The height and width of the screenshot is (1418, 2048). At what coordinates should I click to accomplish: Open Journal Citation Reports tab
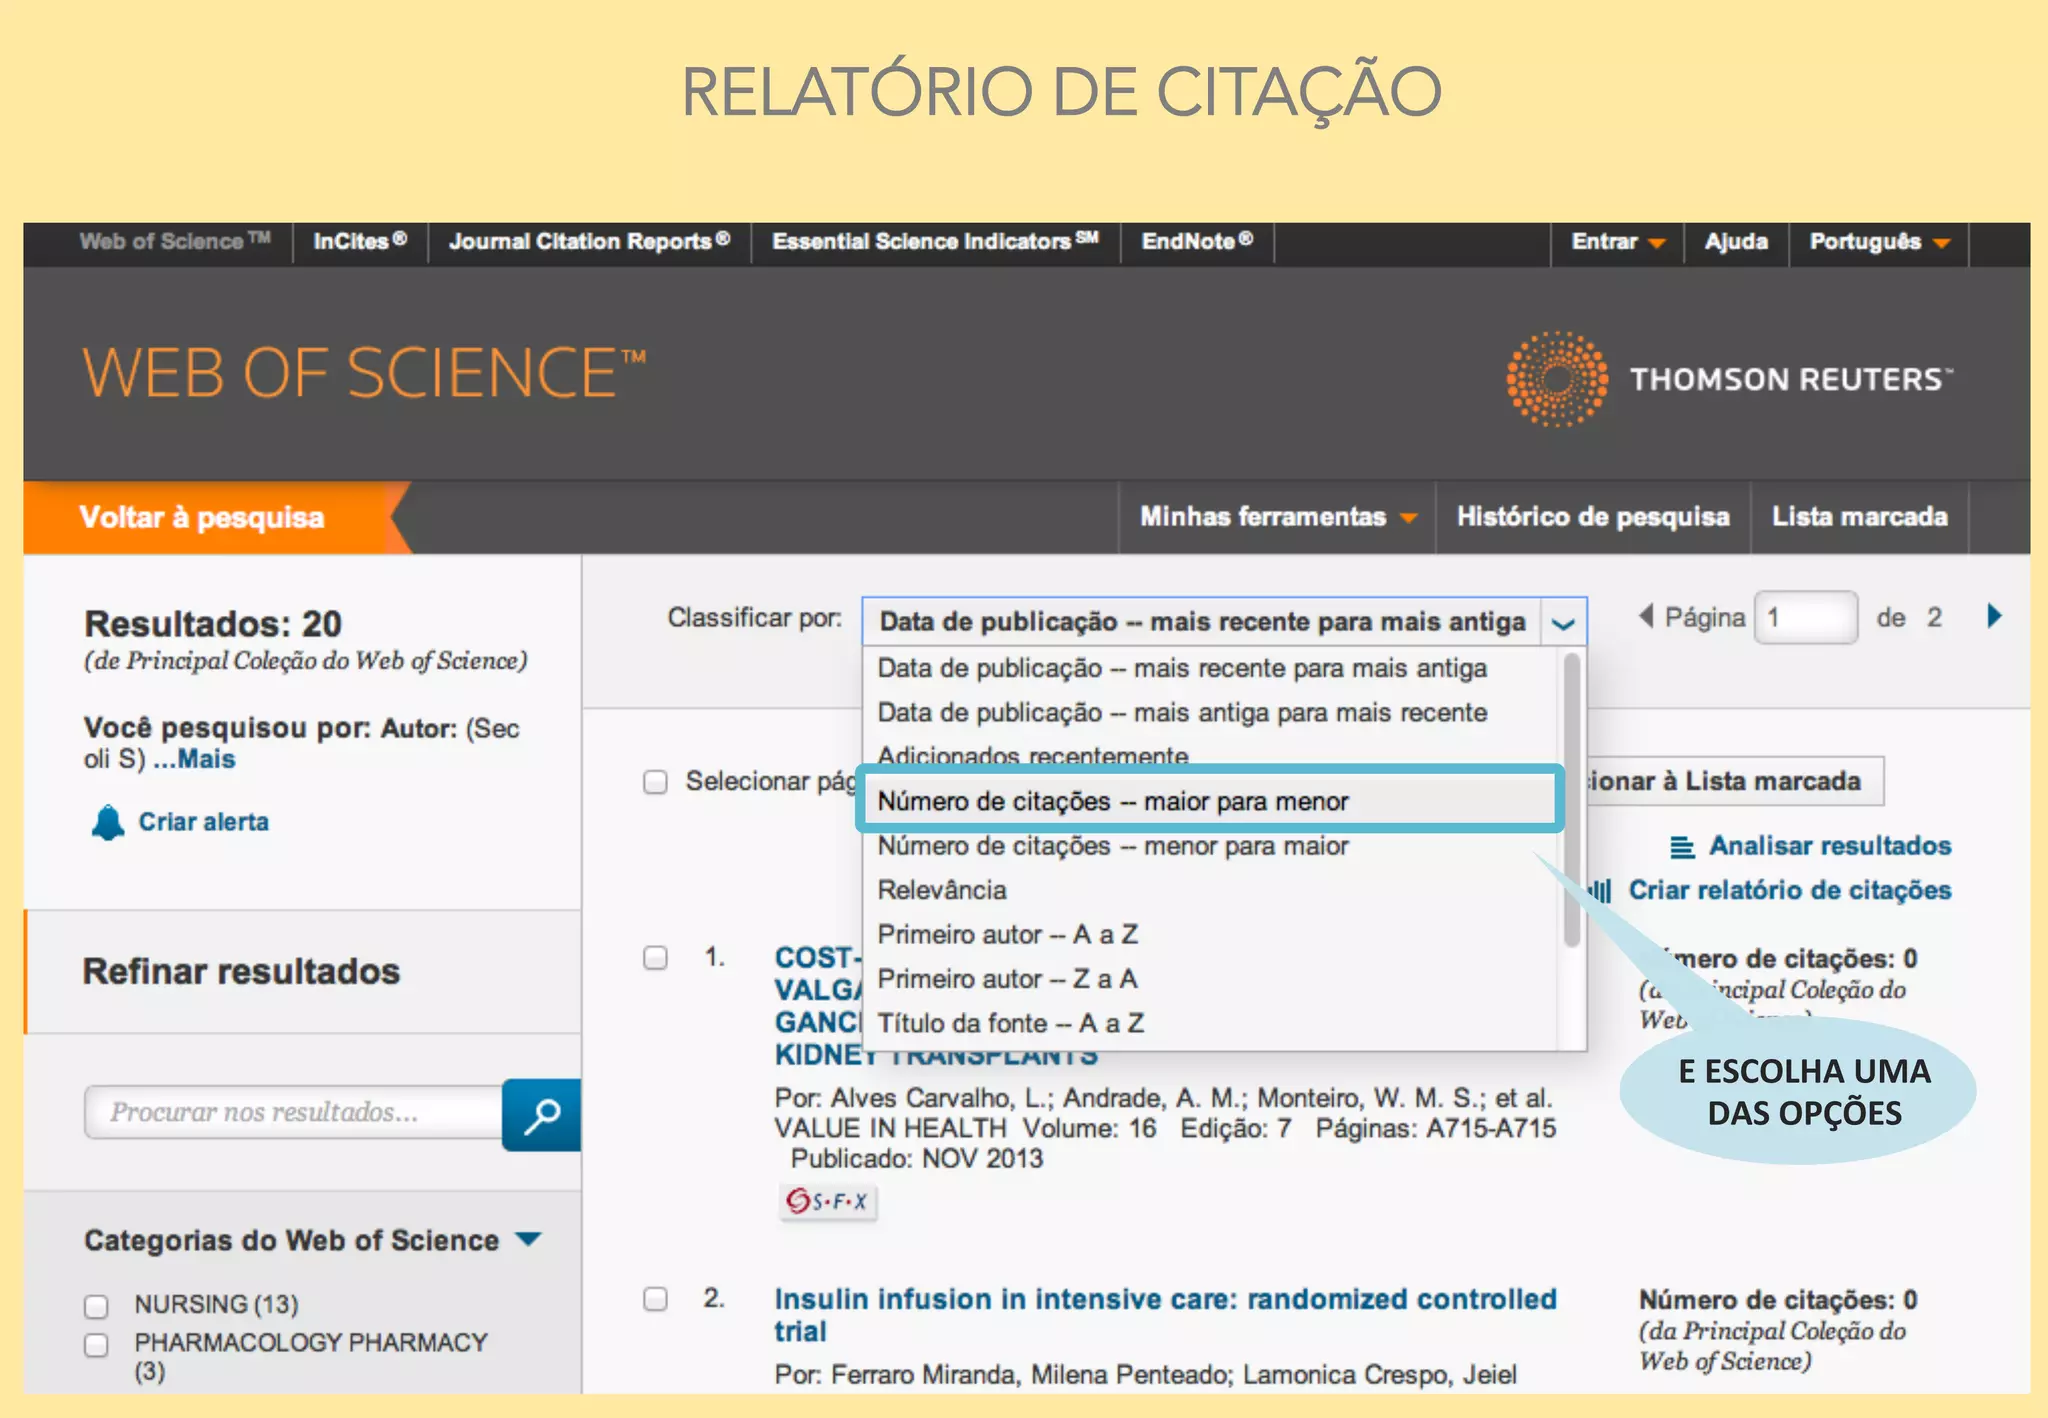589,242
